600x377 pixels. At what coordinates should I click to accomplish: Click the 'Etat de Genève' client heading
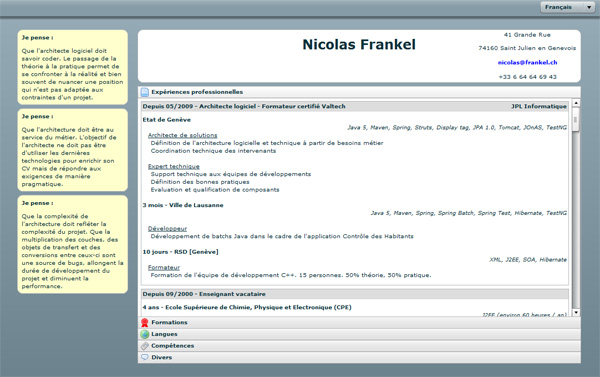point(166,120)
